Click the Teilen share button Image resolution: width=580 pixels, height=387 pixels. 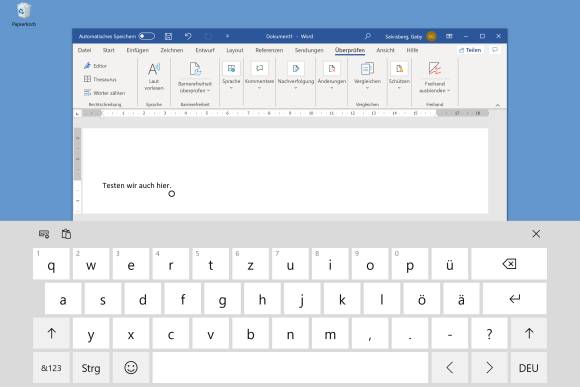(470, 50)
